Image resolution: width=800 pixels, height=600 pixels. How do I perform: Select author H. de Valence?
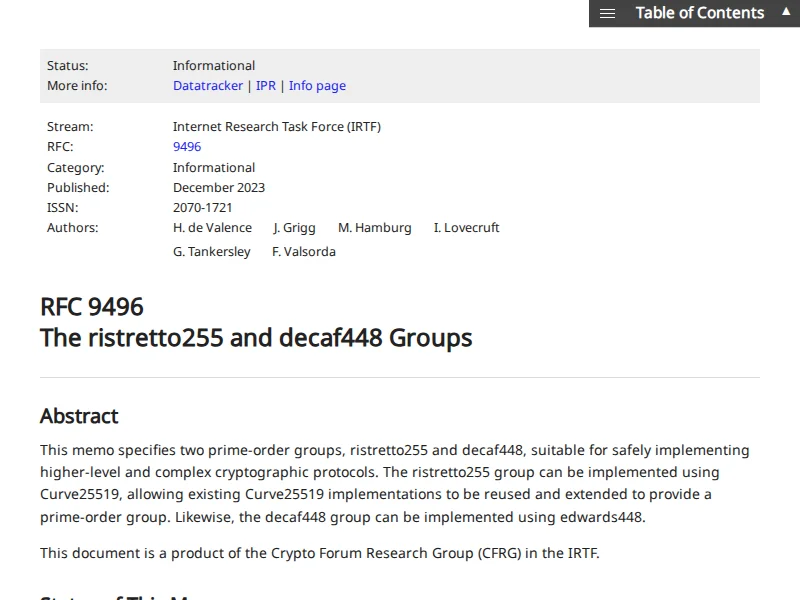212,228
